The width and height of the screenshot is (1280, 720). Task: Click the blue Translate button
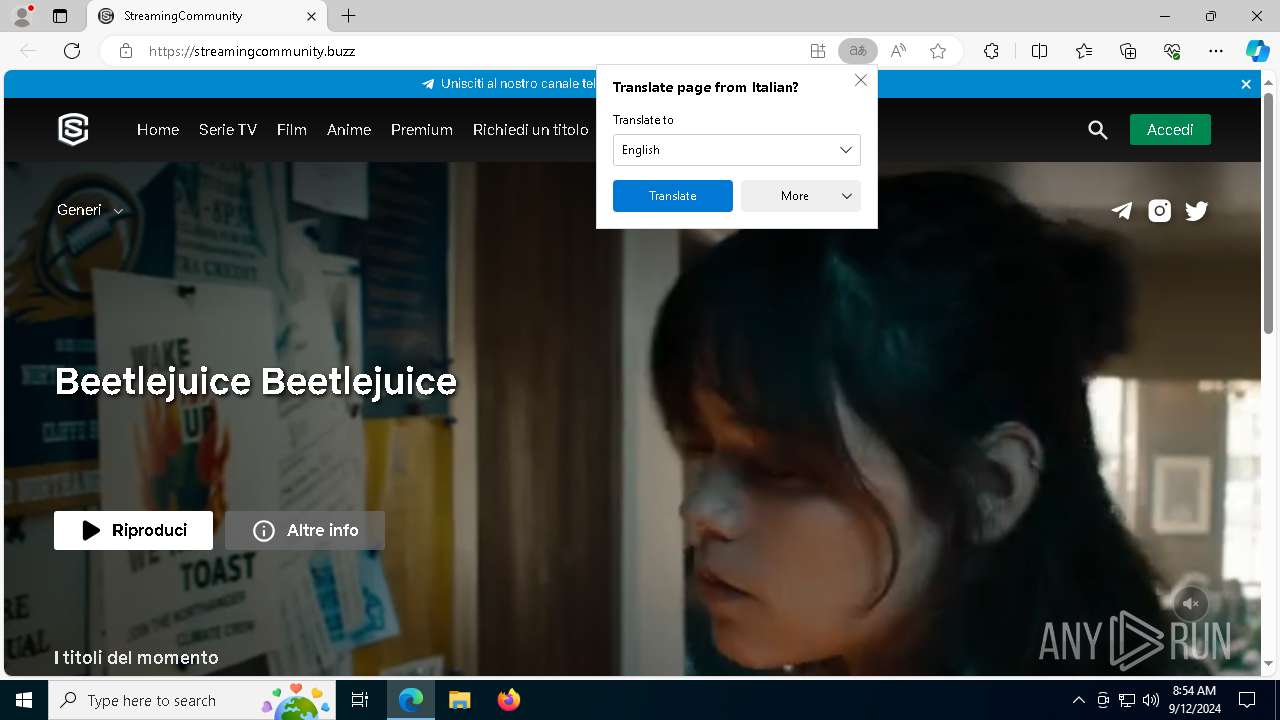tap(672, 196)
